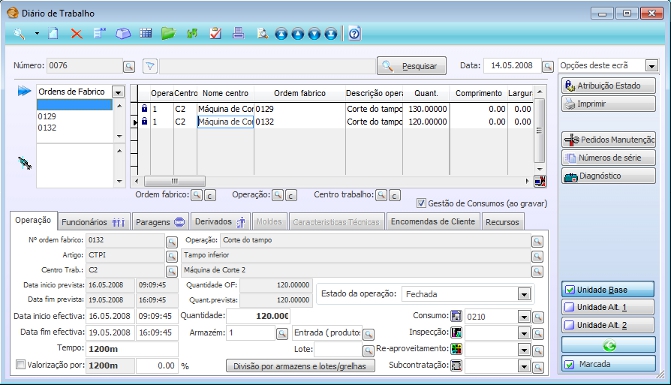Click the Ordem fabrico cell 0129 in grid
671x385 pixels.
(300, 109)
